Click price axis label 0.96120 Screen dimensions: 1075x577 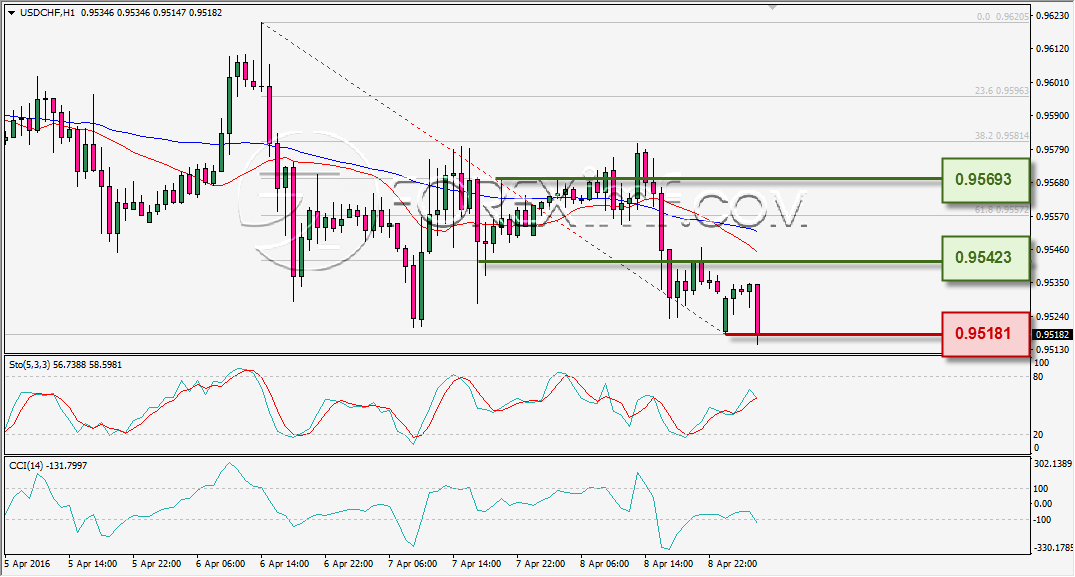1052,49
